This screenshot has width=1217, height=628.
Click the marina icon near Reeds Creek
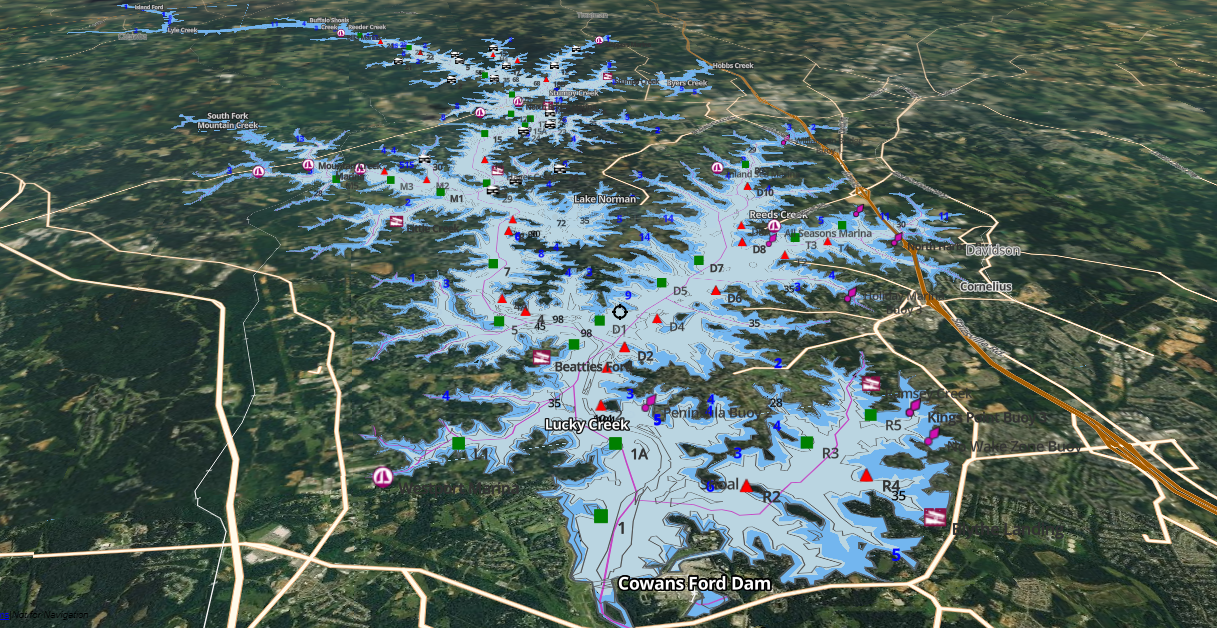click(x=774, y=227)
